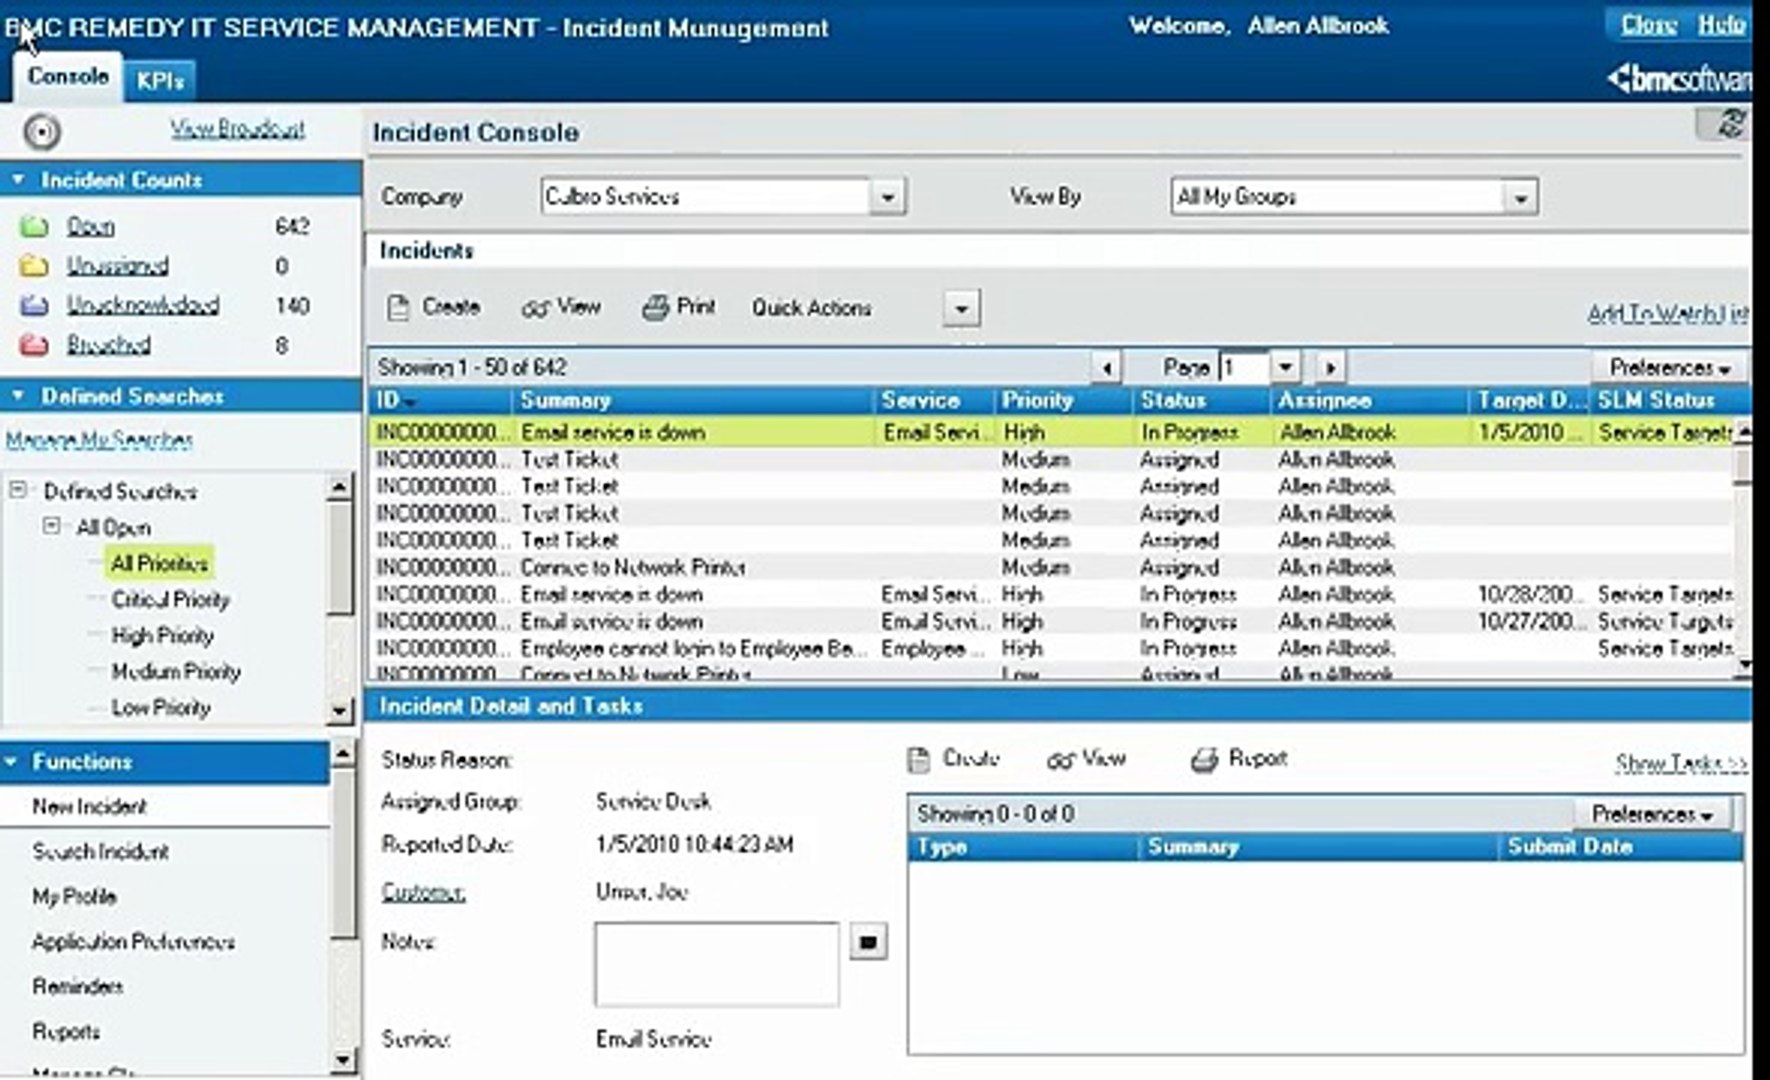Click the blue Unacknowledged folder icon
1770x1080 pixels.
pos(34,305)
